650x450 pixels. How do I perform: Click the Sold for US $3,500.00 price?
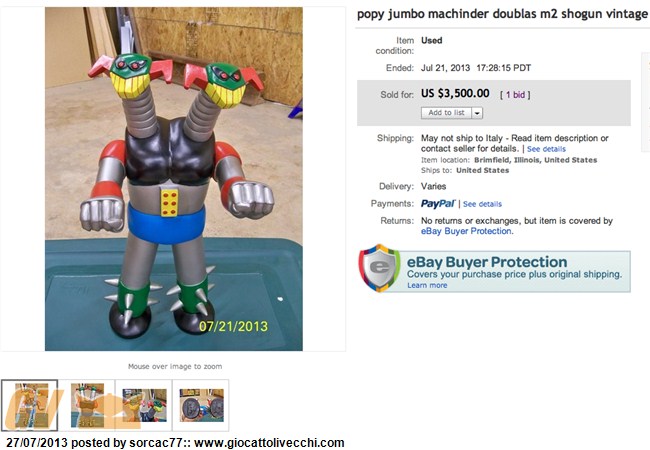455,93
